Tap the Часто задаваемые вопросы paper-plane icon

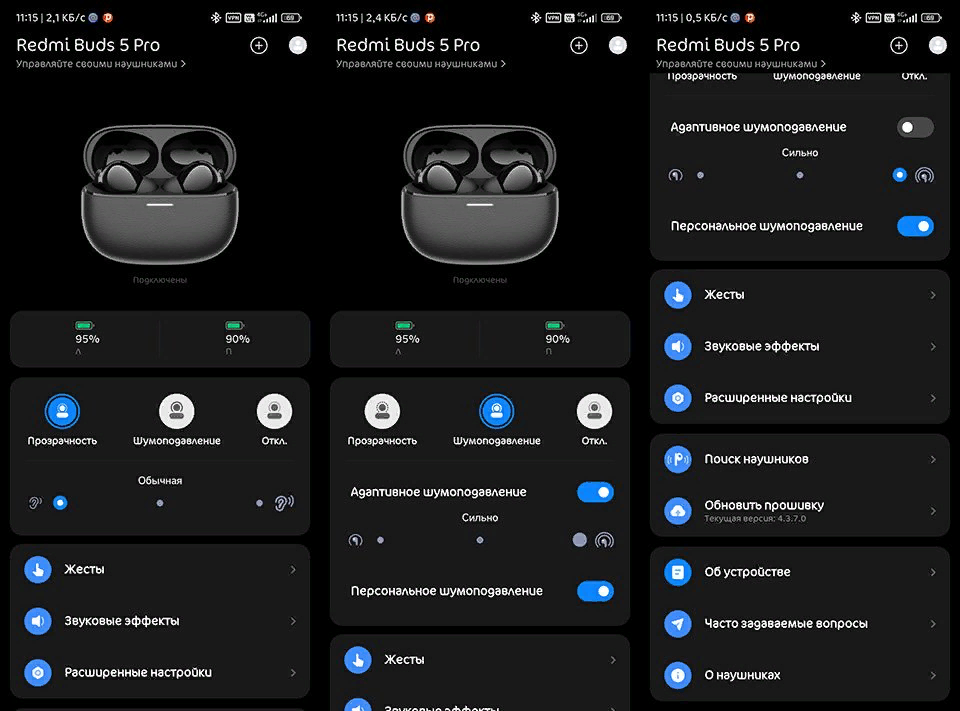point(678,624)
